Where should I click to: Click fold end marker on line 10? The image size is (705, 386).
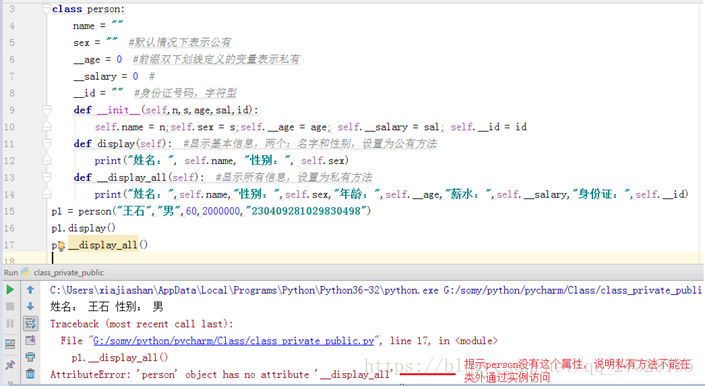coord(46,127)
